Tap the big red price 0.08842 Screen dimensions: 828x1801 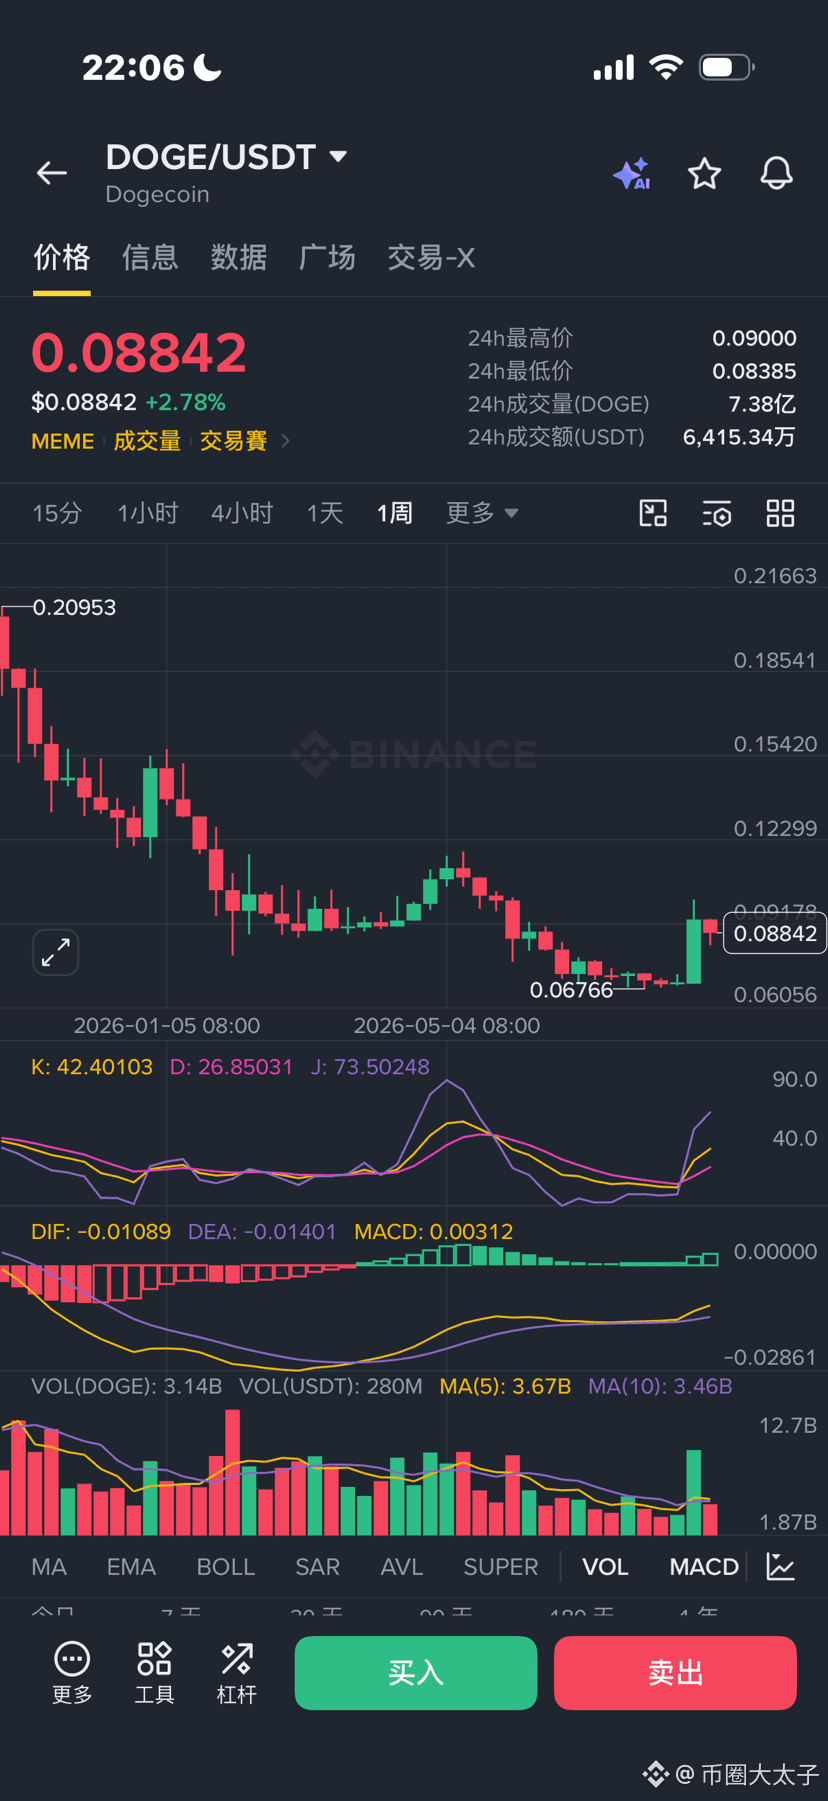pyautogui.click(x=139, y=352)
